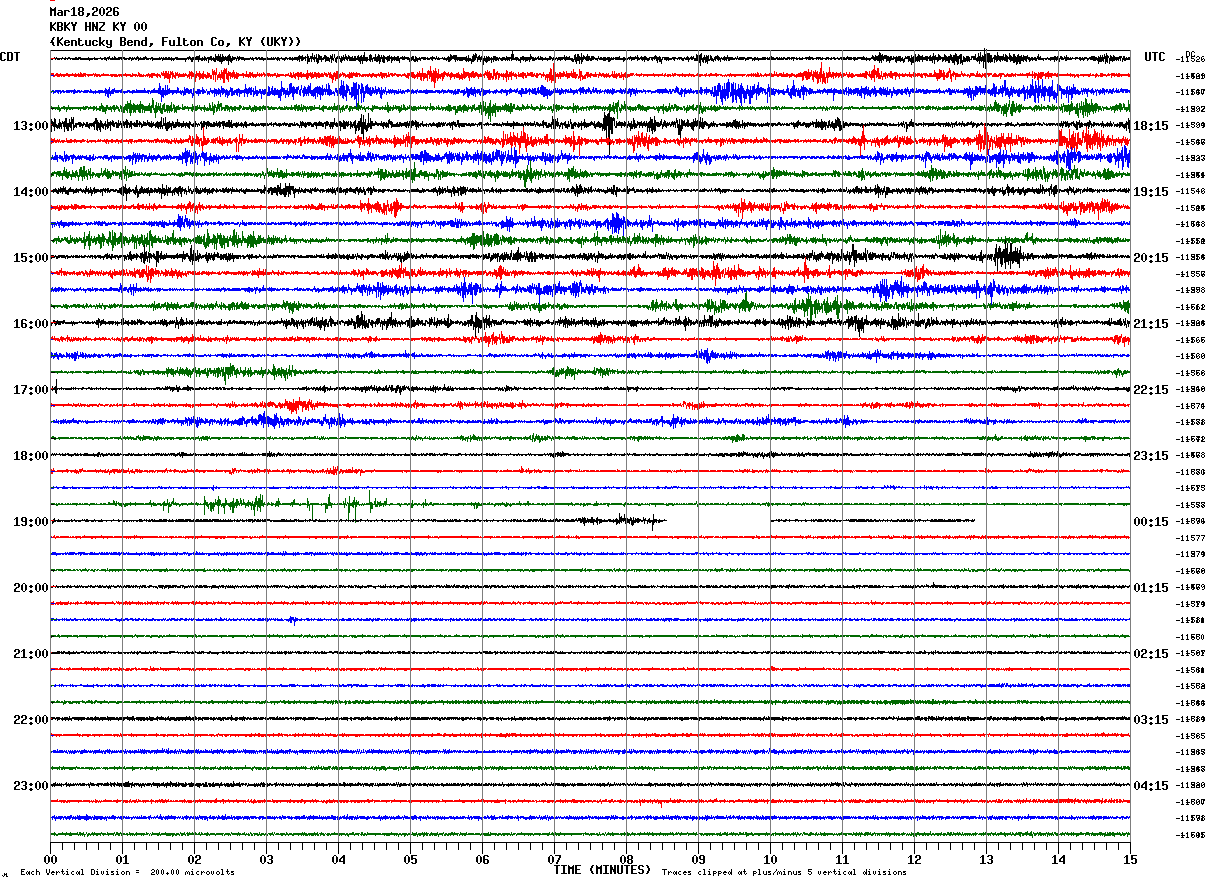Image resolution: width=1210 pixels, height=886 pixels.
Task: Click minute tick label 00 on x-axis
Action: click(x=50, y=859)
